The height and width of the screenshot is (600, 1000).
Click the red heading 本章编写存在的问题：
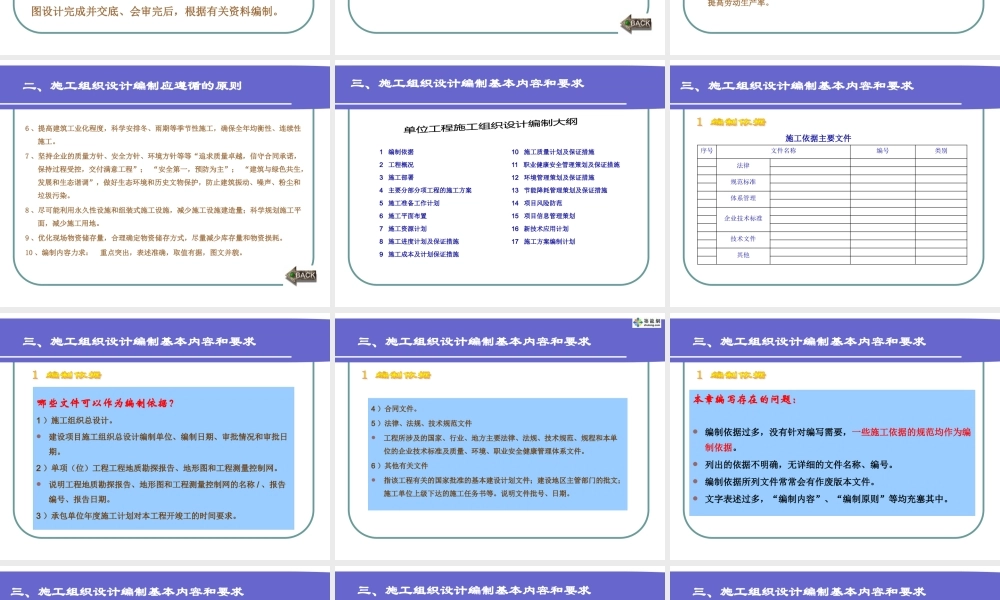(x=745, y=399)
